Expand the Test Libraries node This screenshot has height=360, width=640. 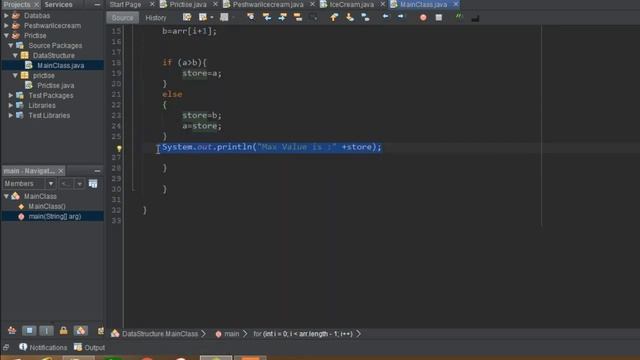[11, 116]
